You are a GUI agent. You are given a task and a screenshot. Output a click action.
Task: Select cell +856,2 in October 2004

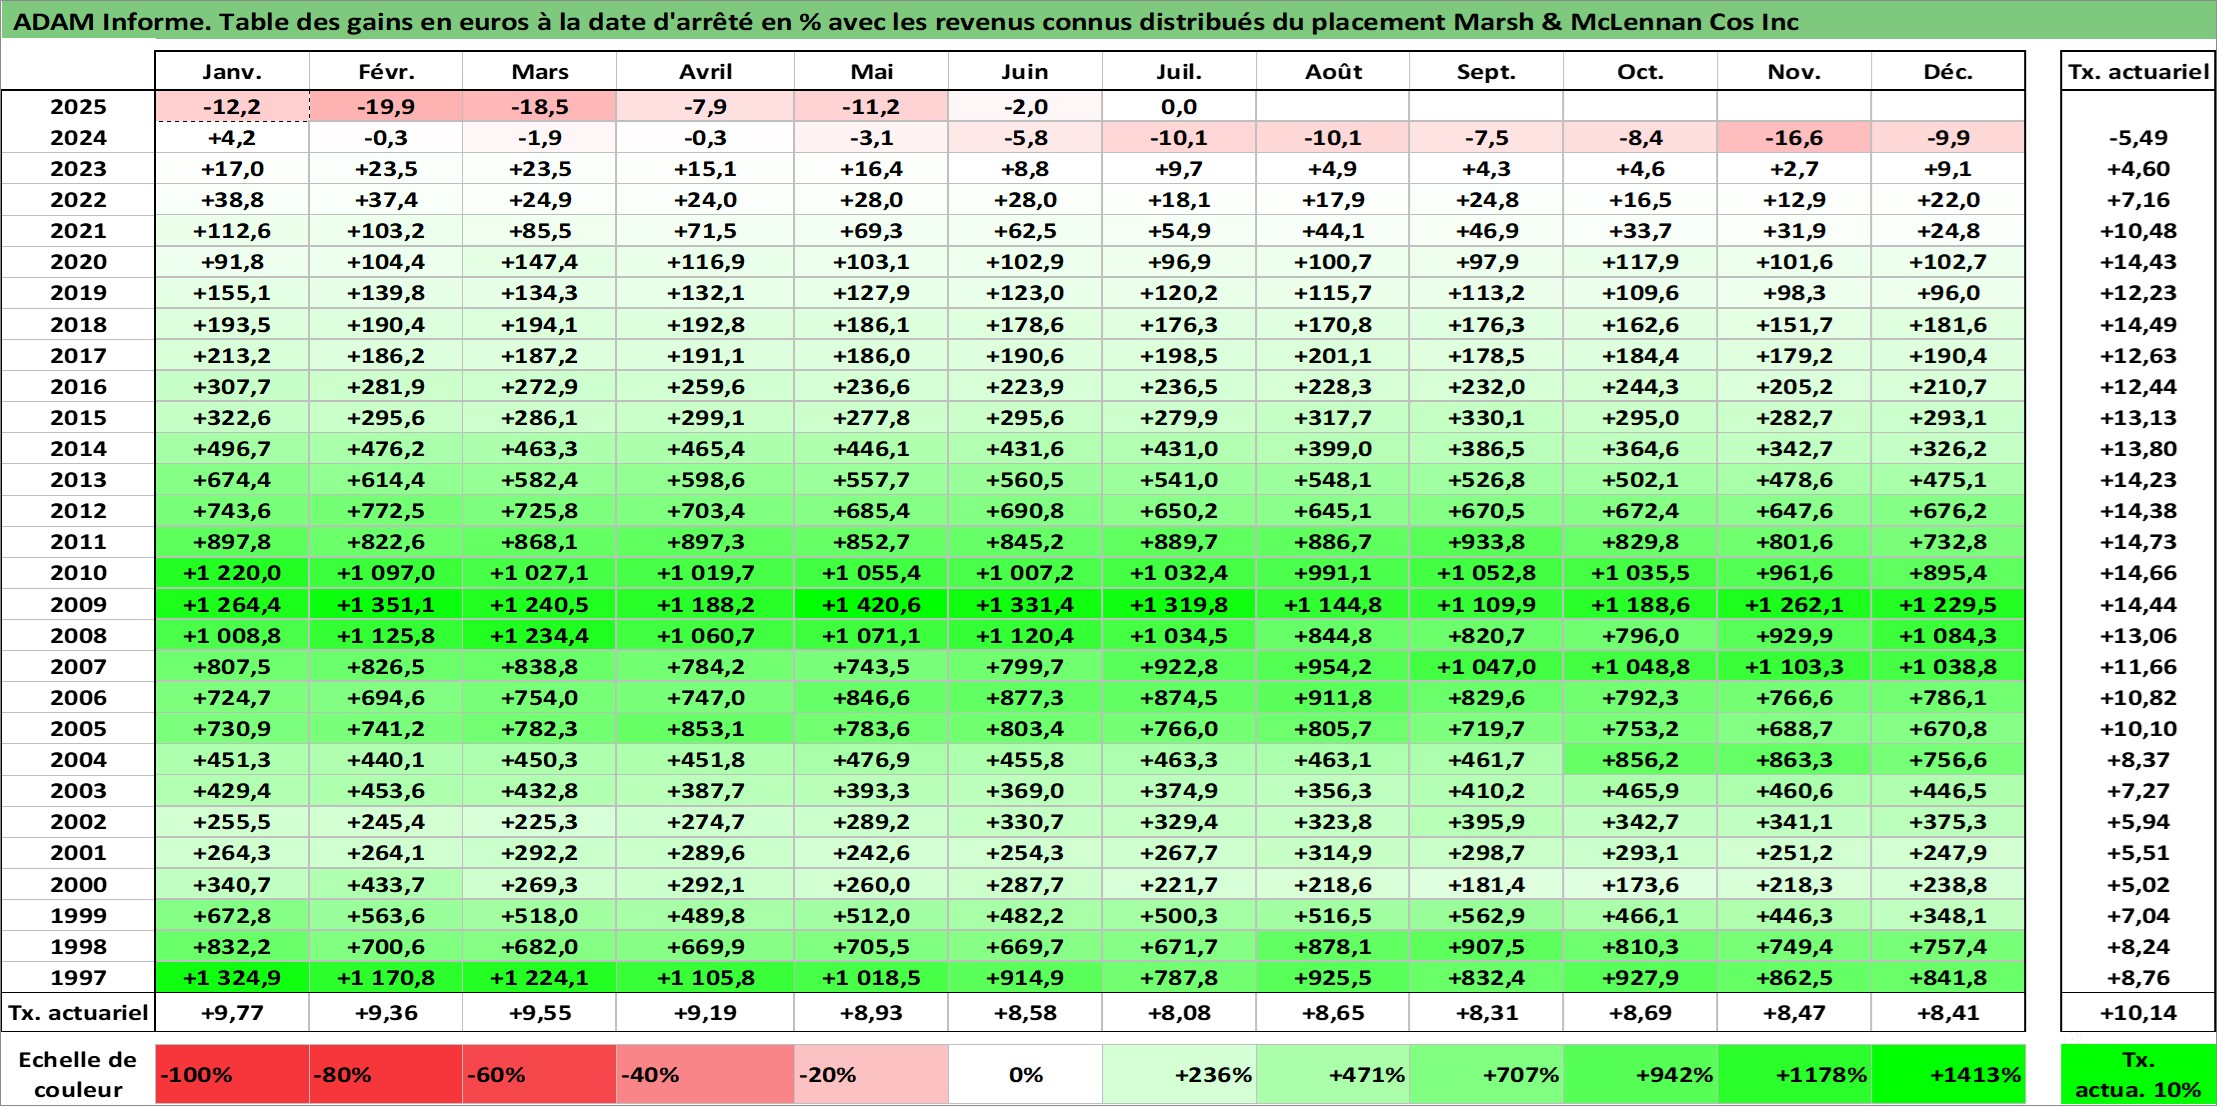coord(1641,760)
